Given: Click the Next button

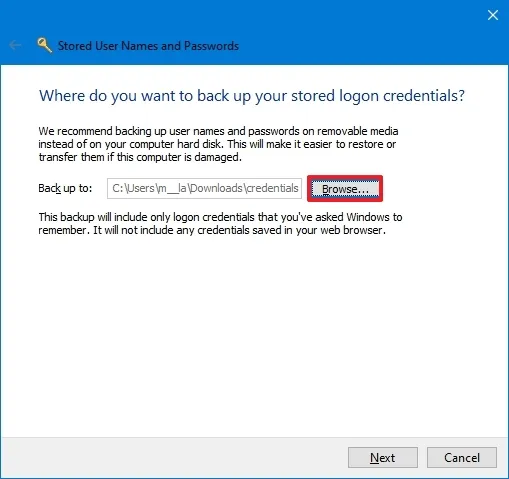Looking at the screenshot, I should pyautogui.click(x=383, y=458).
